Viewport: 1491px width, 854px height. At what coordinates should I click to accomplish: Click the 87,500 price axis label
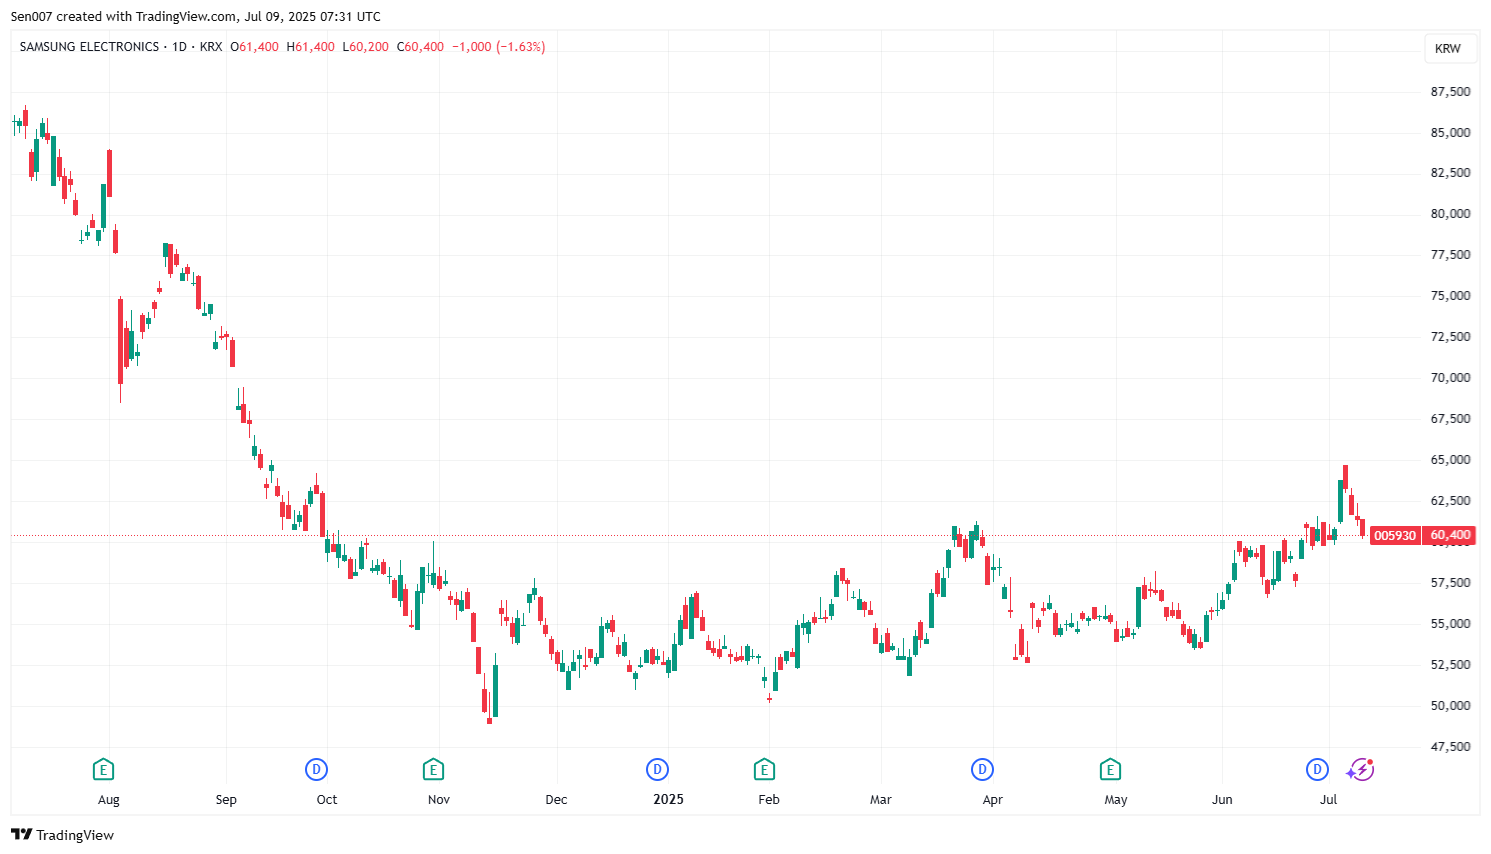coord(1450,91)
